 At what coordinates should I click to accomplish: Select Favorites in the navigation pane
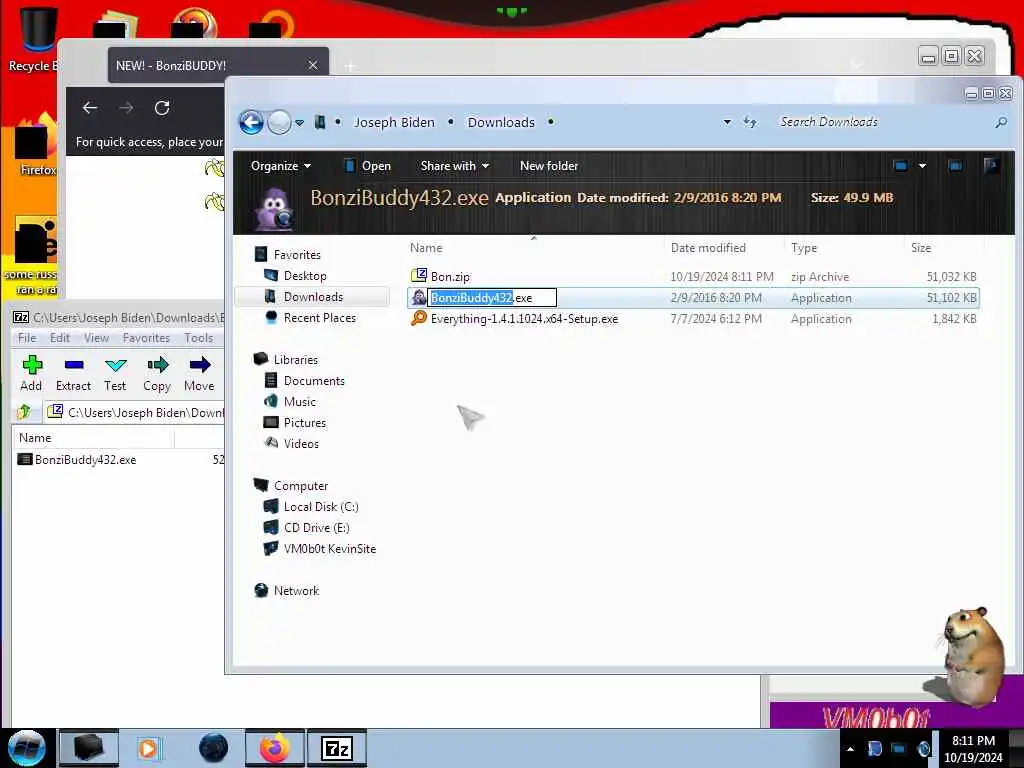pos(296,255)
